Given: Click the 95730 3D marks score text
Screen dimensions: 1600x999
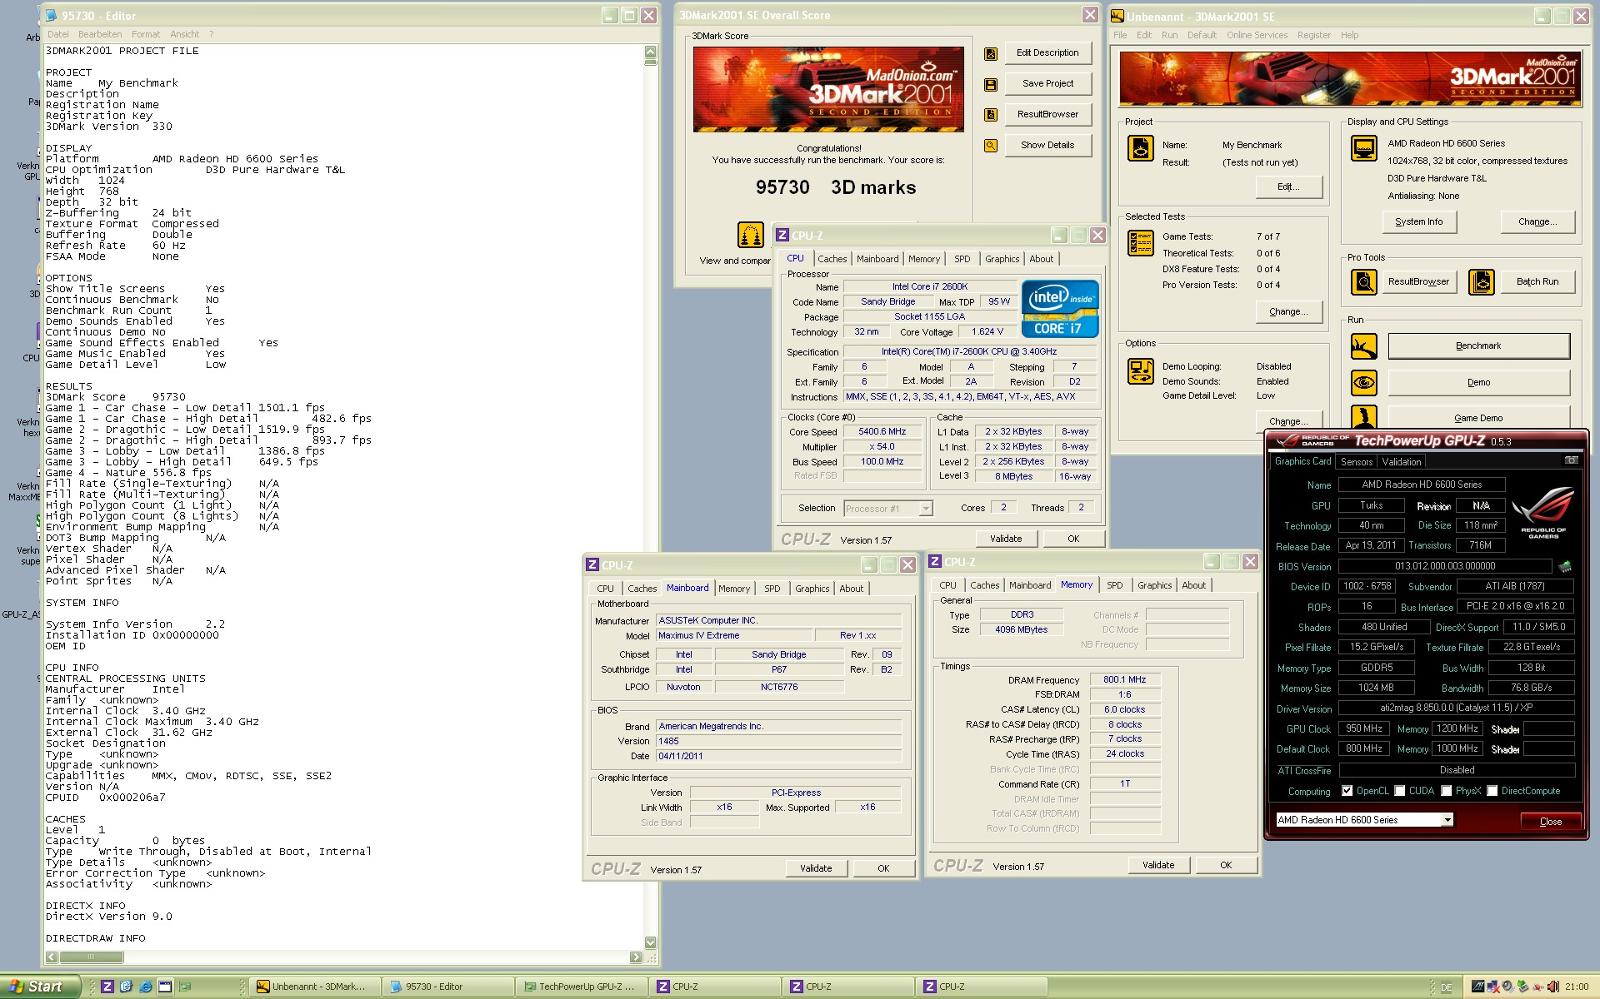Looking at the screenshot, I should pos(835,187).
